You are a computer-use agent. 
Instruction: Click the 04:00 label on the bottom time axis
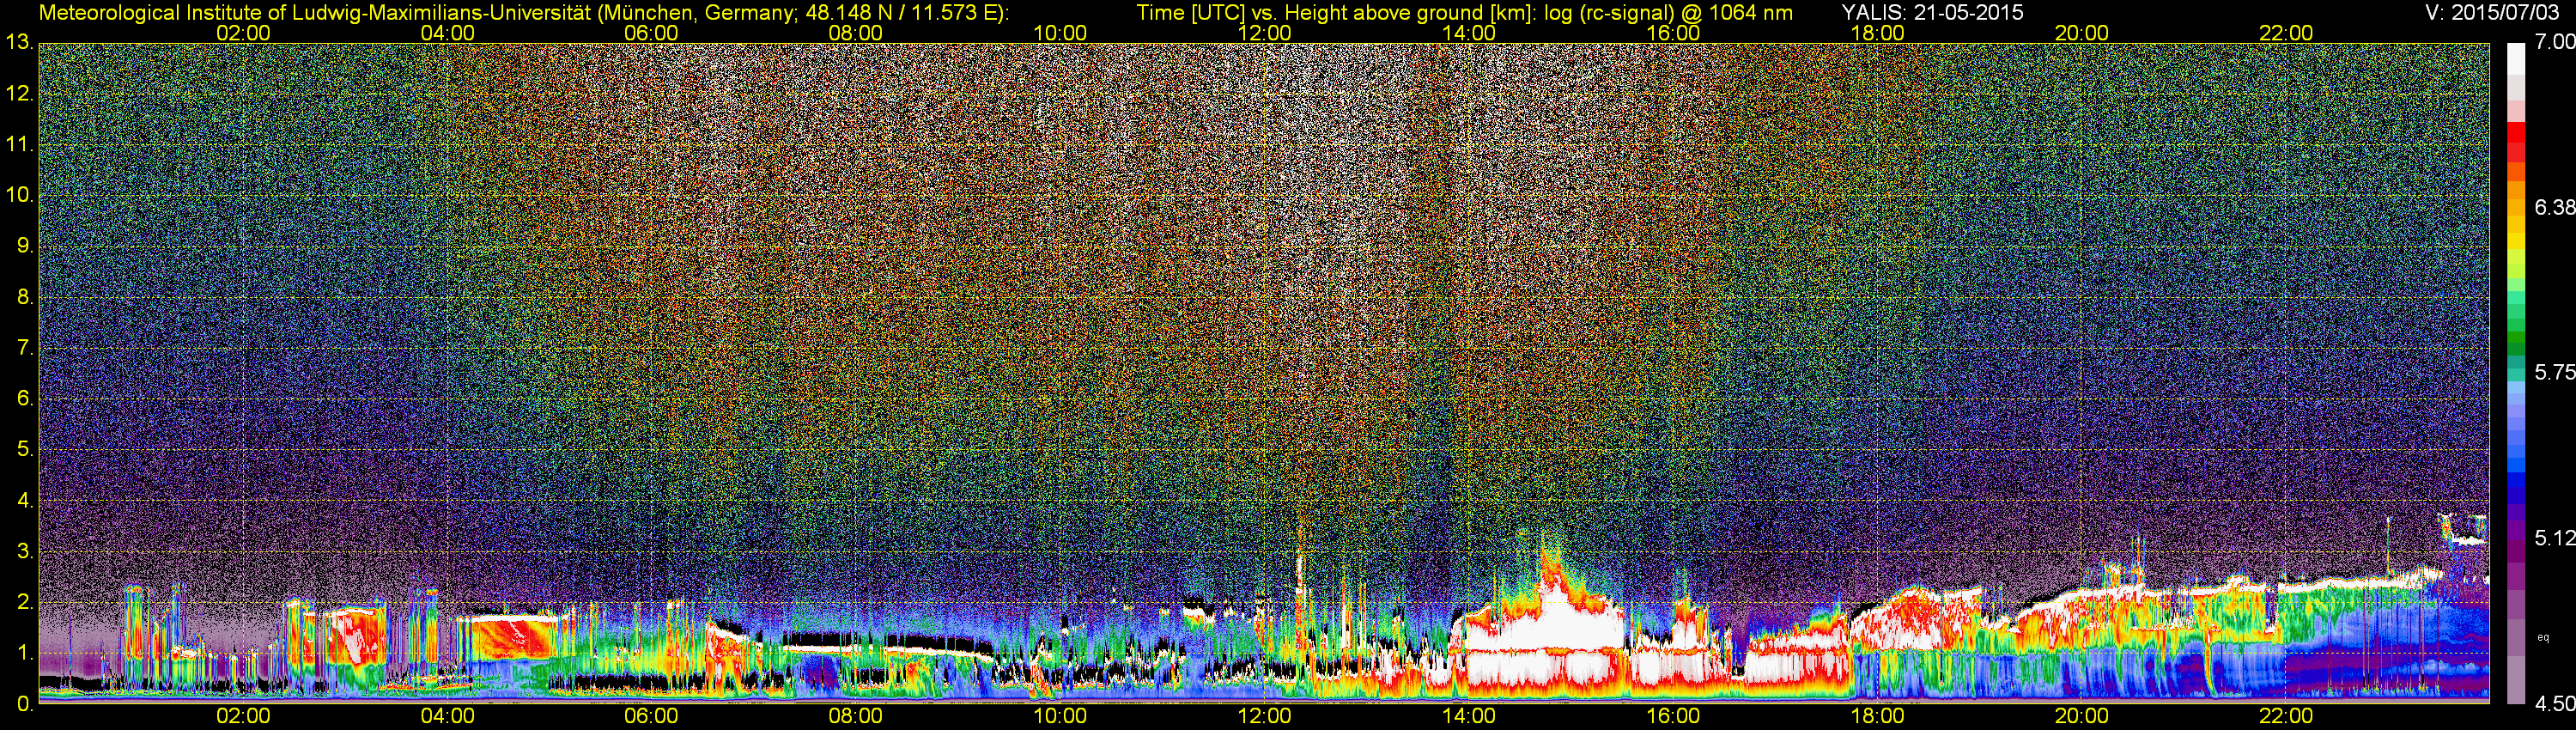pyautogui.click(x=447, y=716)
